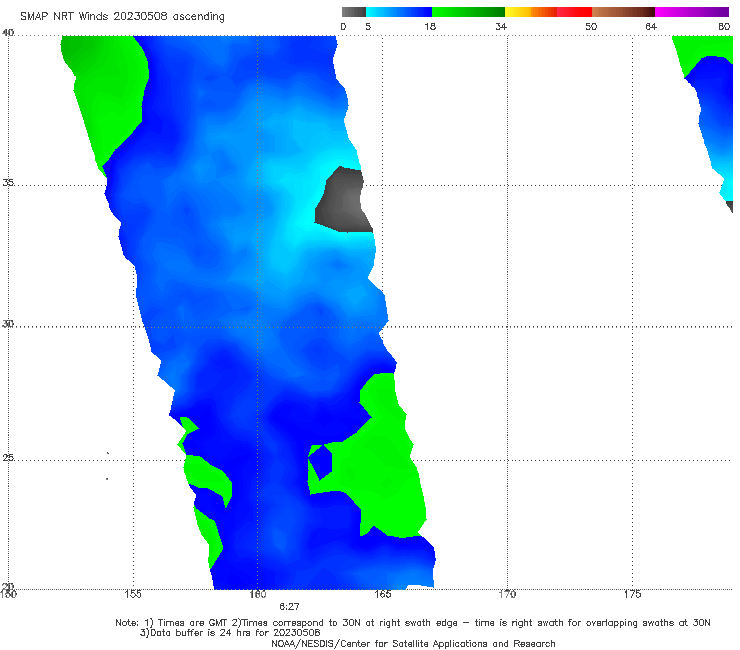Click the longitude label '155'
This screenshot has height=650, width=740.
click(x=133, y=594)
